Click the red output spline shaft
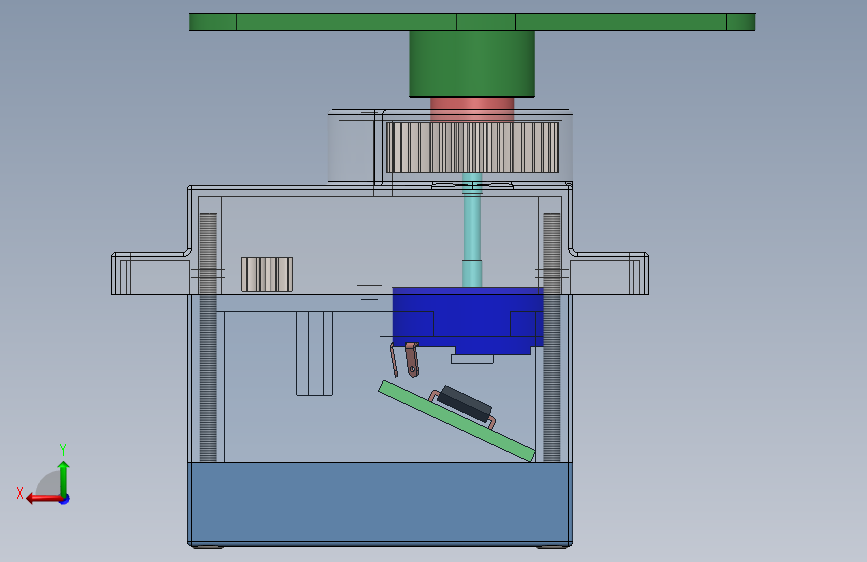 click(472, 109)
